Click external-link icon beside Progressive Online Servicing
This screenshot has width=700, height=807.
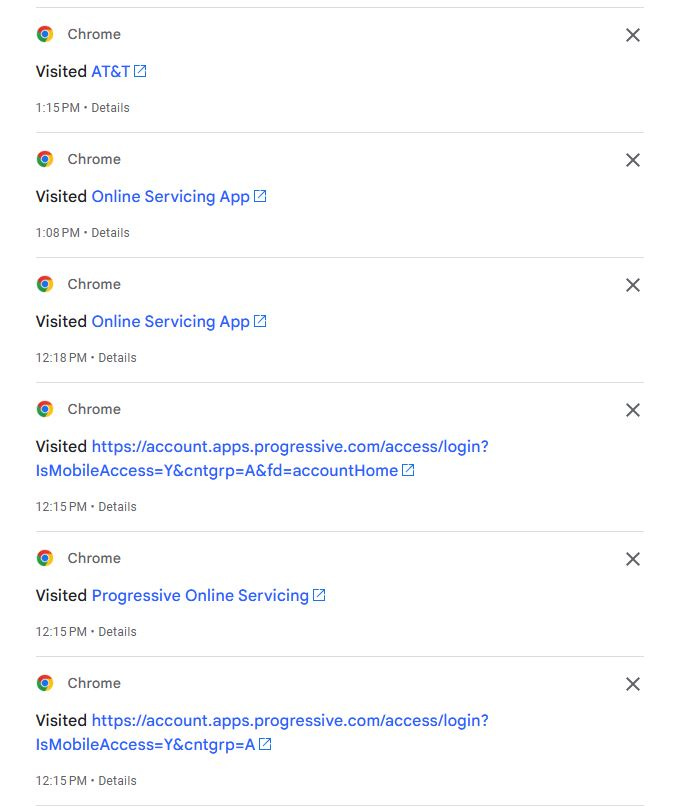tap(319, 595)
